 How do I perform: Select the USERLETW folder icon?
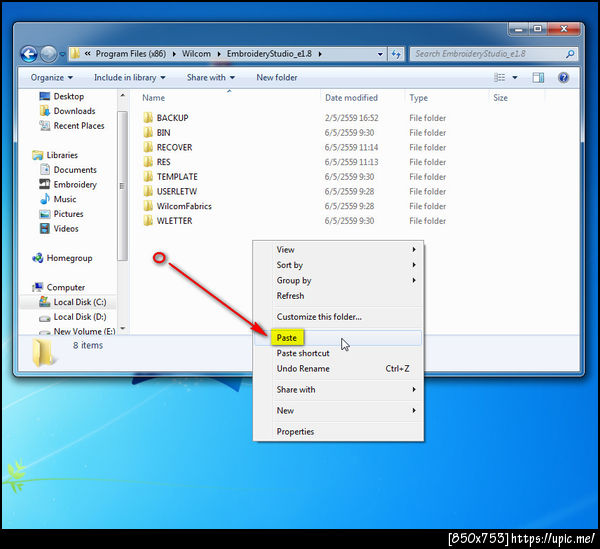click(x=148, y=191)
